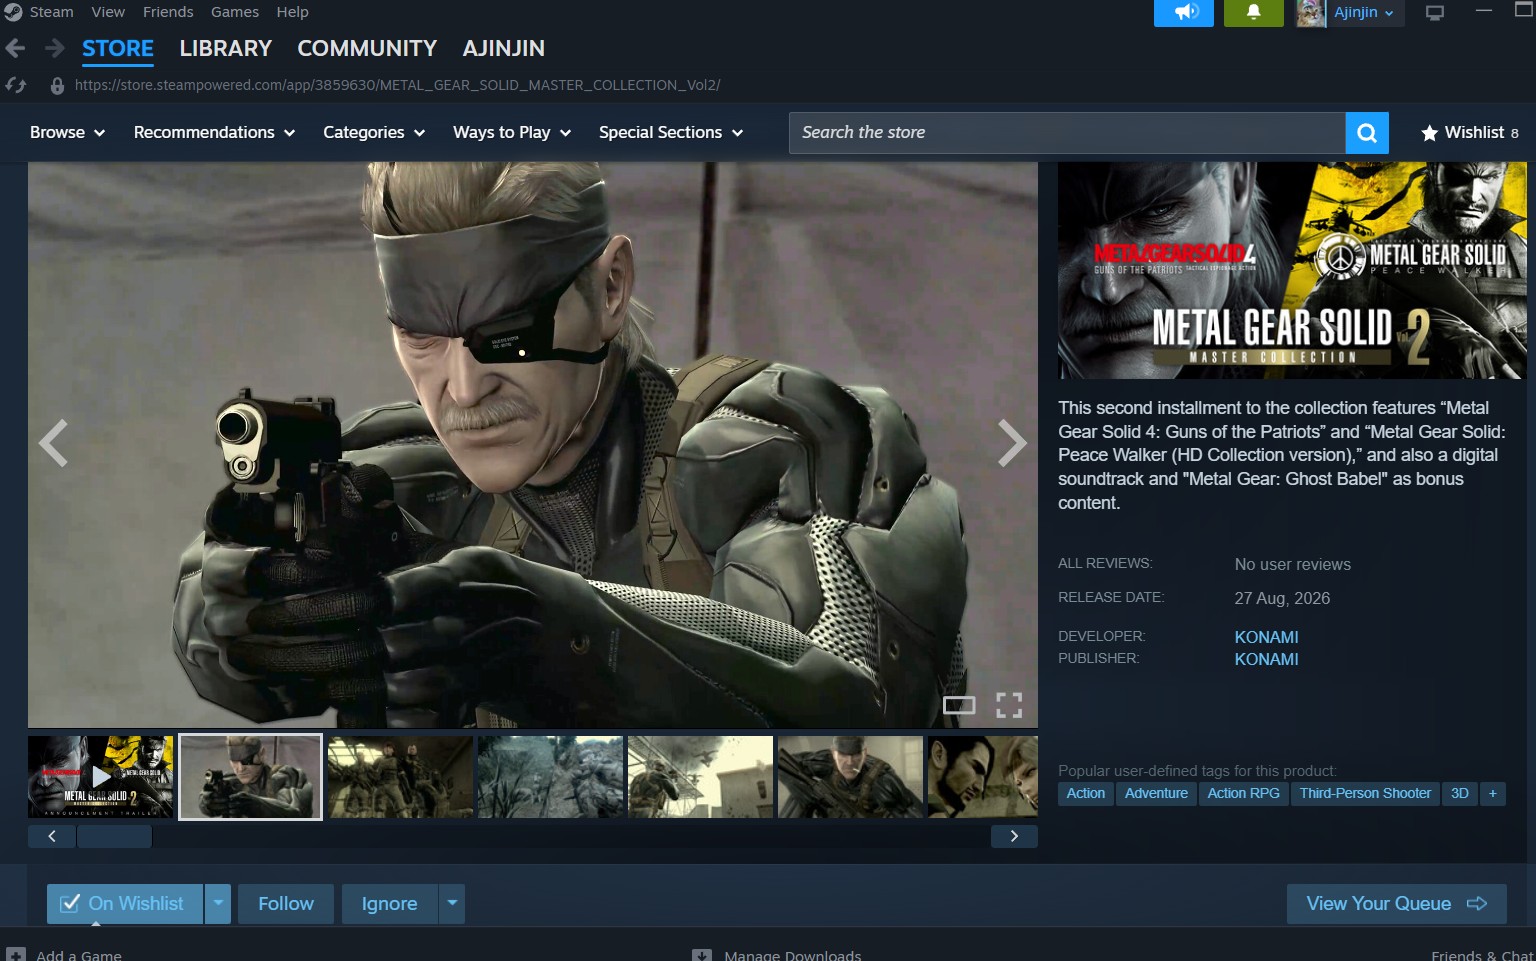Select the Adventure tag

tap(1156, 793)
